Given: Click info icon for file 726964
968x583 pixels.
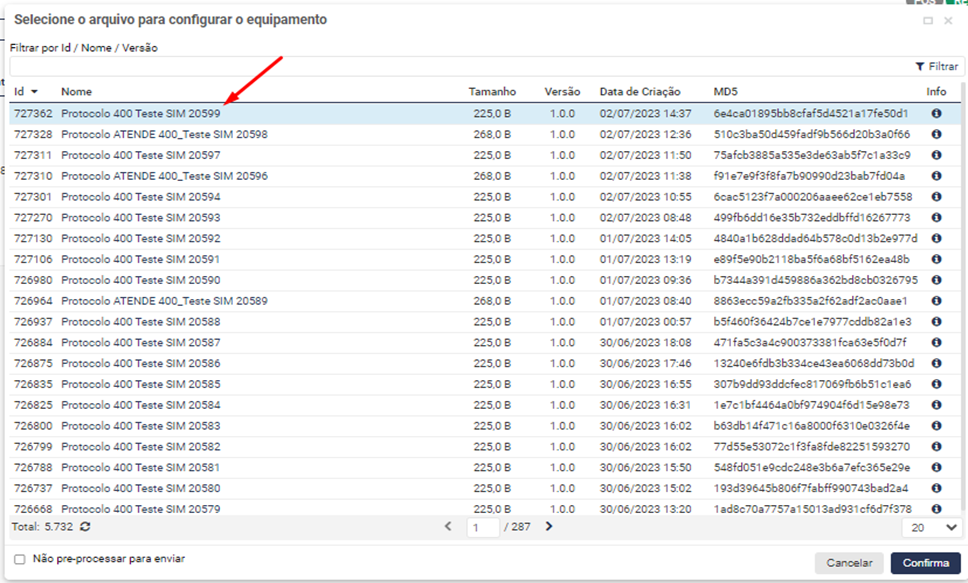Looking at the screenshot, I should [x=936, y=301].
